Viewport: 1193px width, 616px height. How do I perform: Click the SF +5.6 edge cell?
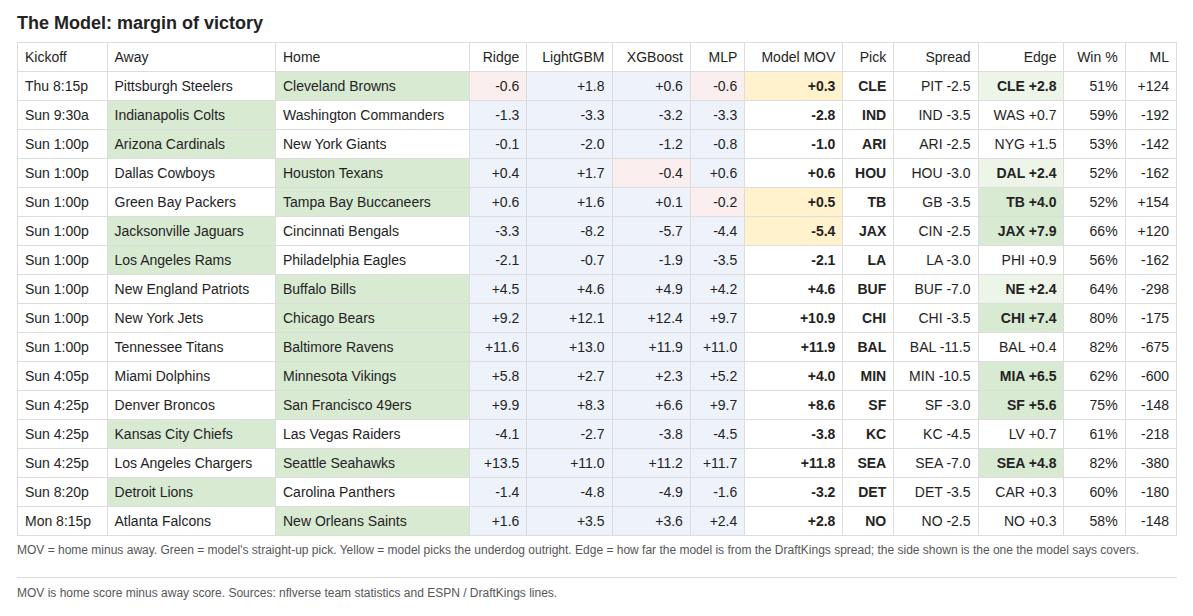coord(1021,405)
